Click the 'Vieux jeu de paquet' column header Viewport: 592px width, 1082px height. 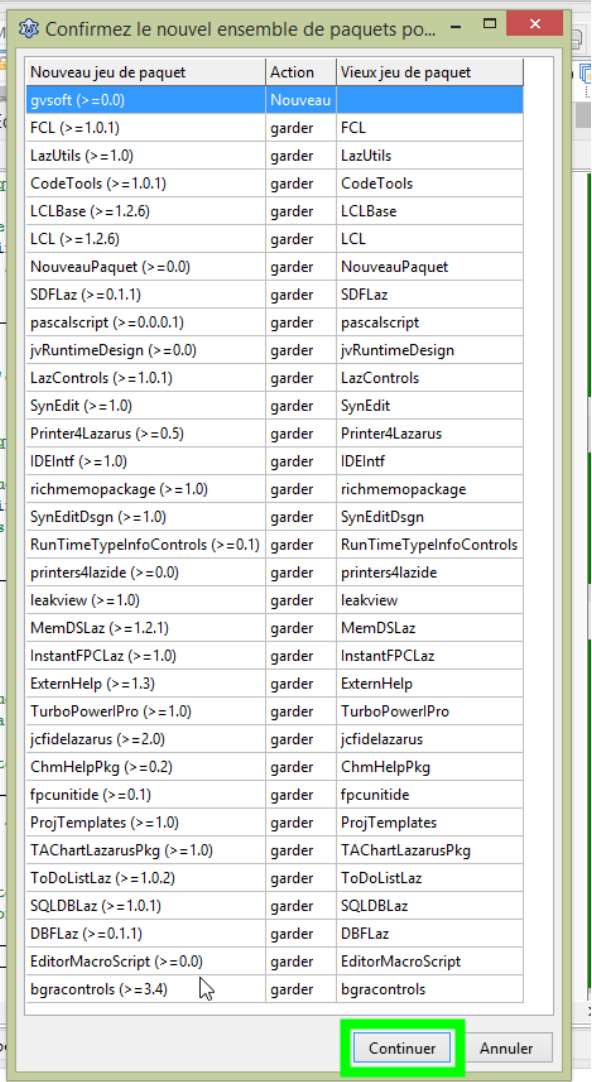(x=430, y=72)
